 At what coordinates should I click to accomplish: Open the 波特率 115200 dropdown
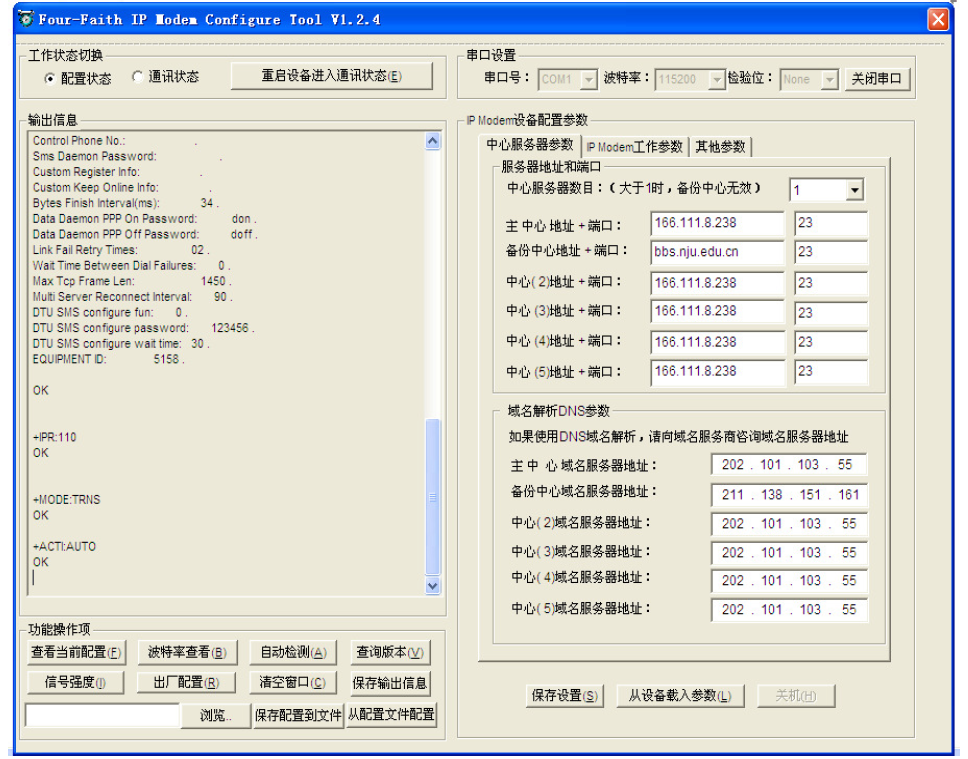pyautogui.click(x=716, y=79)
